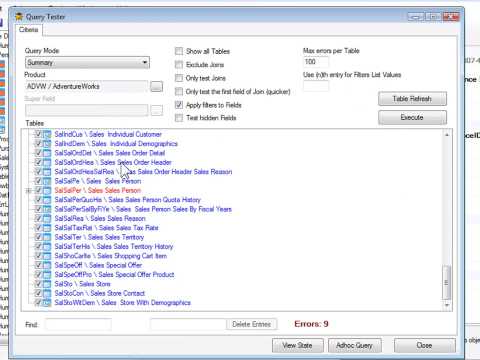Viewport: 480px width, 360px height.
Task: Select 'Sales Sales Order Detail' row text
Action: coord(132,153)
